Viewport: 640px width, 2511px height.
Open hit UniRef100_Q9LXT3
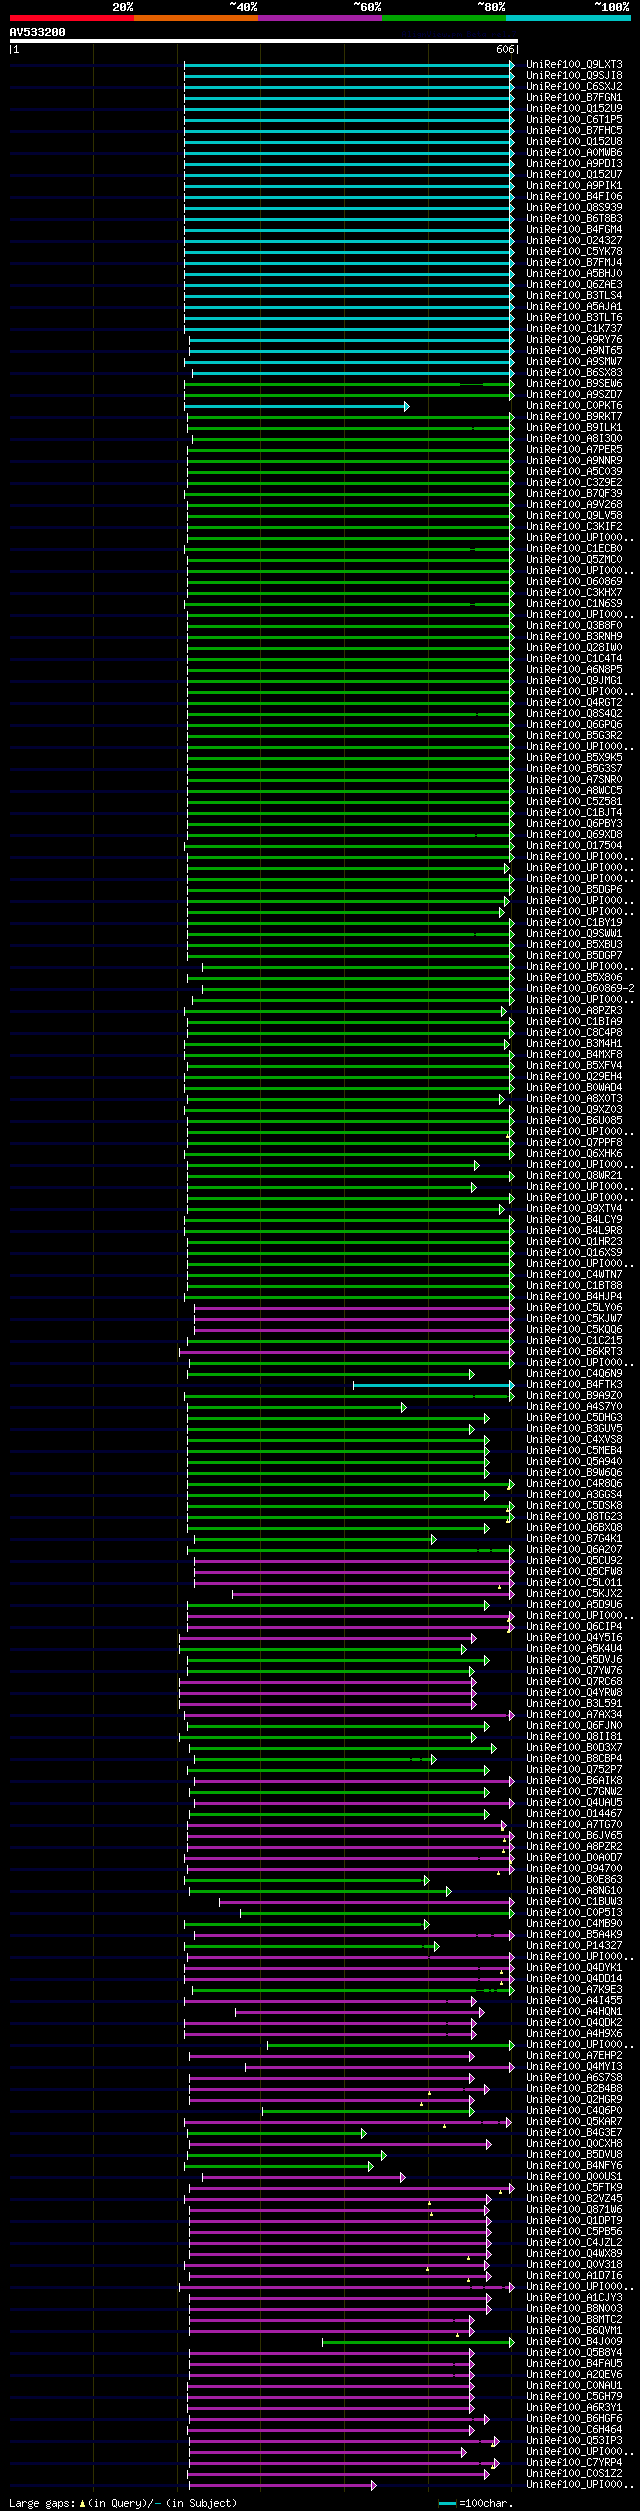coord(574,65)
